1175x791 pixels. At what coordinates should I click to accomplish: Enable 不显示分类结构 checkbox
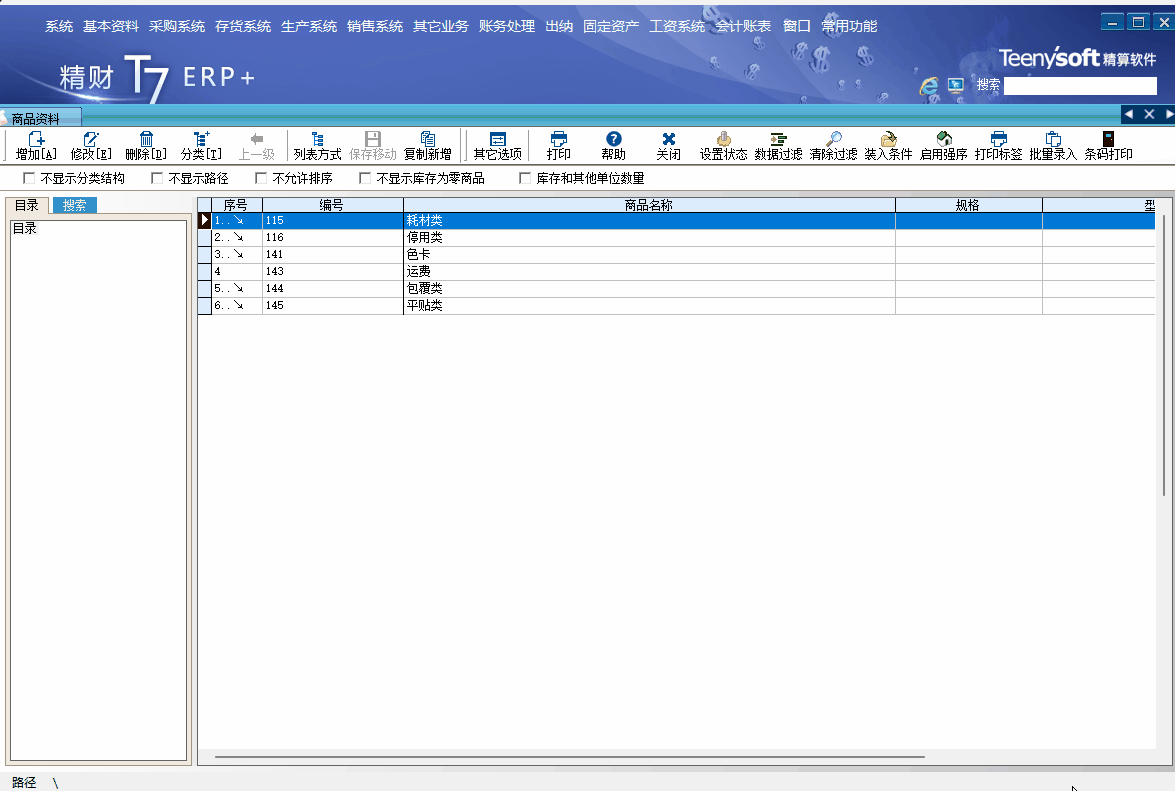[29, 179]
